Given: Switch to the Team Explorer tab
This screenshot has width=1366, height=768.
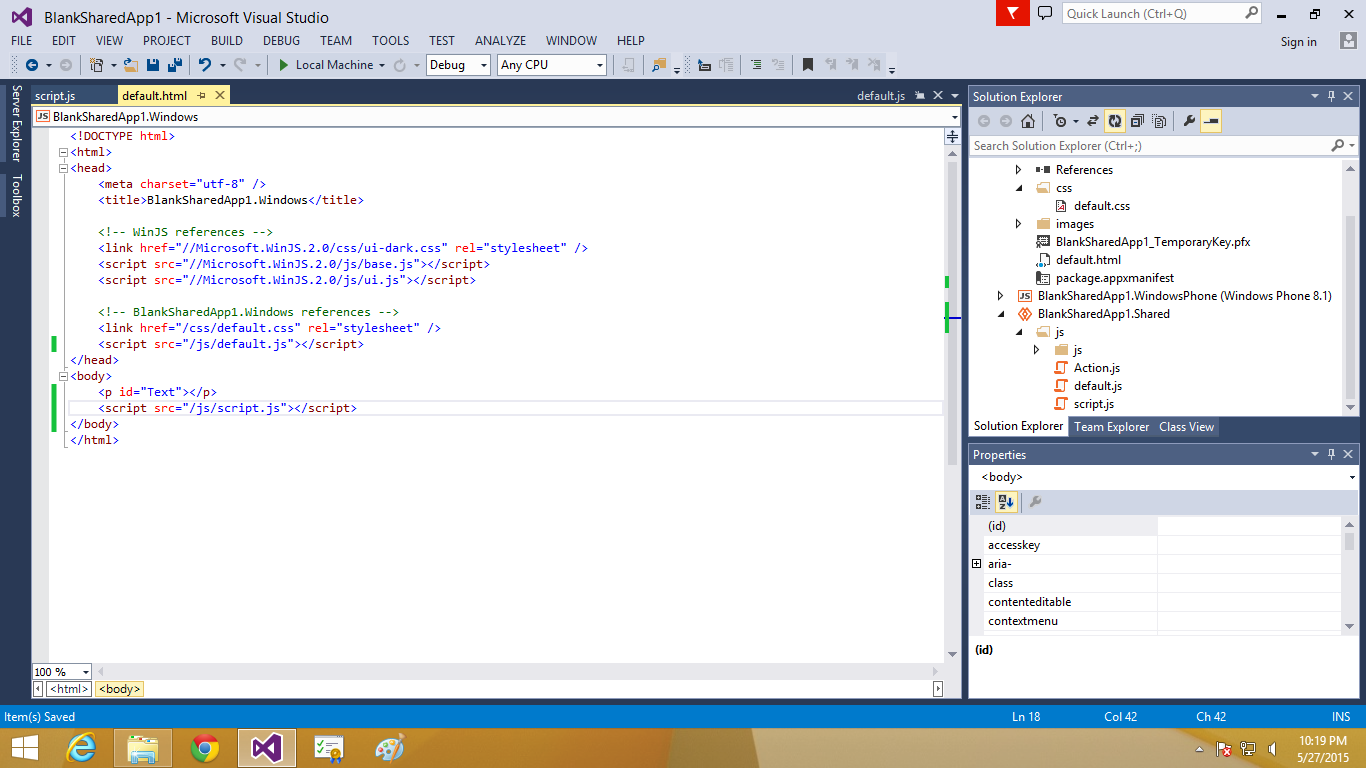Looking at the screenshot, I should tap(1111, 427).
